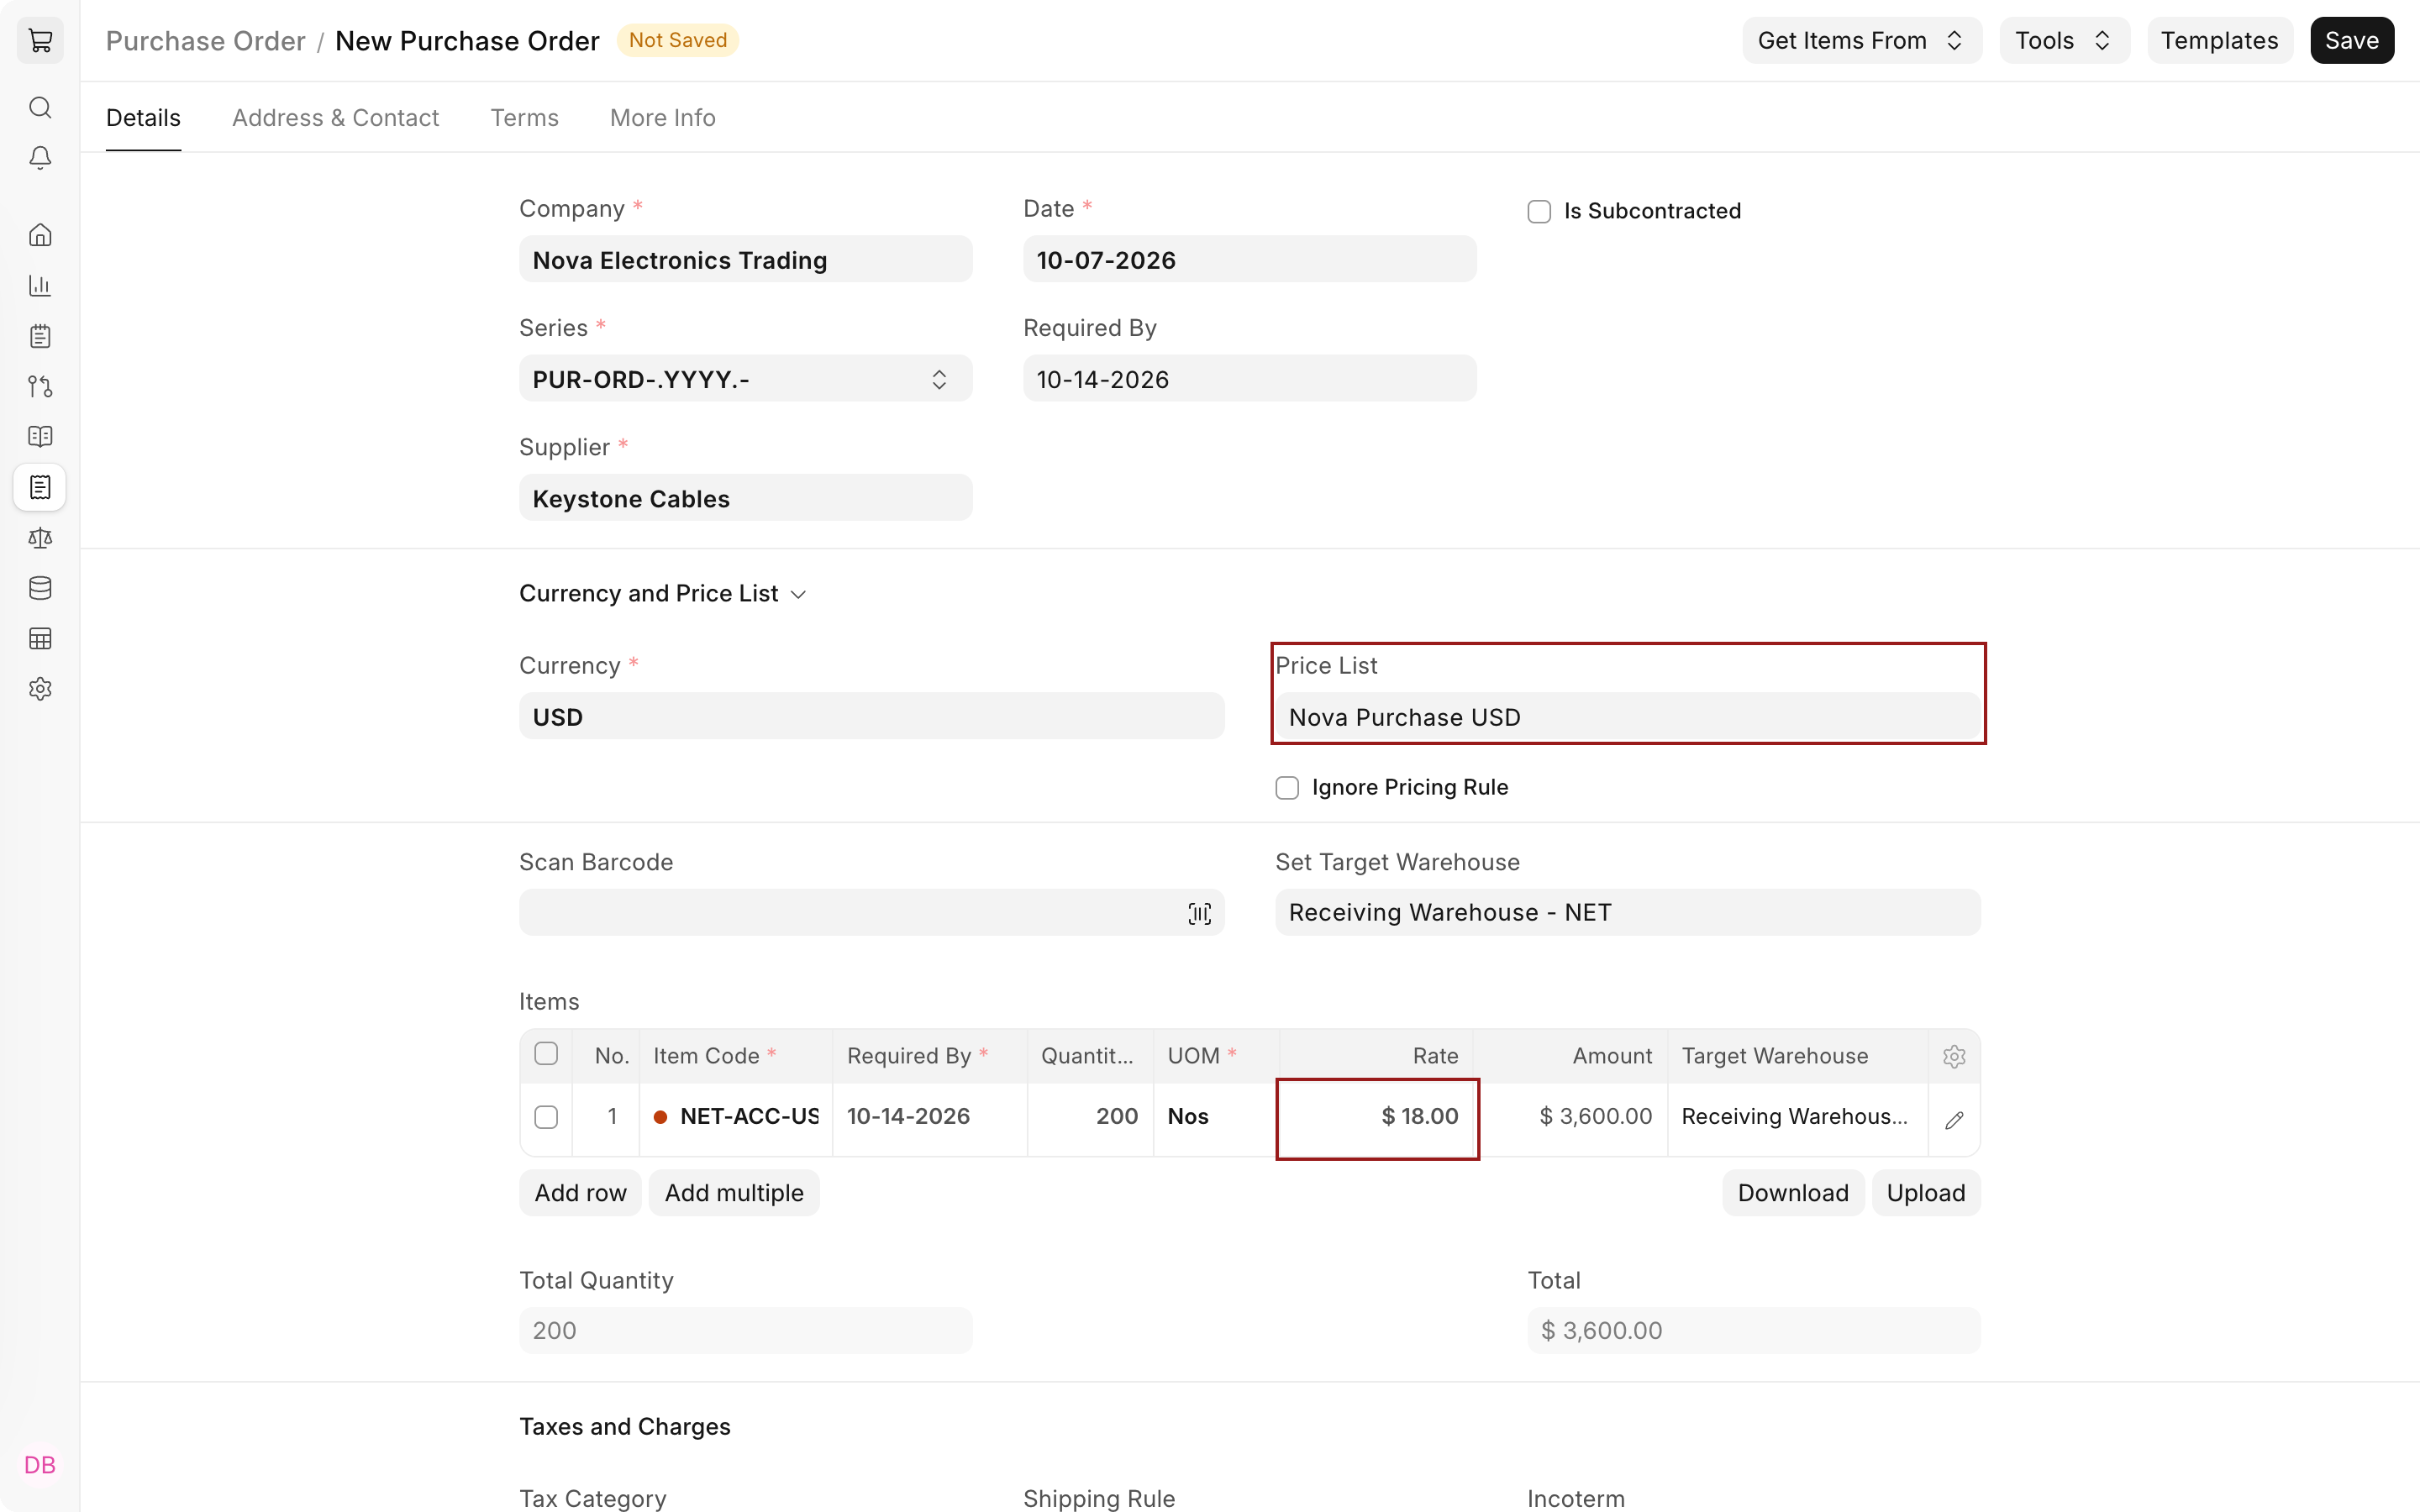Image resolution: width=2420 pixels, height=1512 pixels.
Task: Open the table grid sidebar icon
Action: pos(40,638)
